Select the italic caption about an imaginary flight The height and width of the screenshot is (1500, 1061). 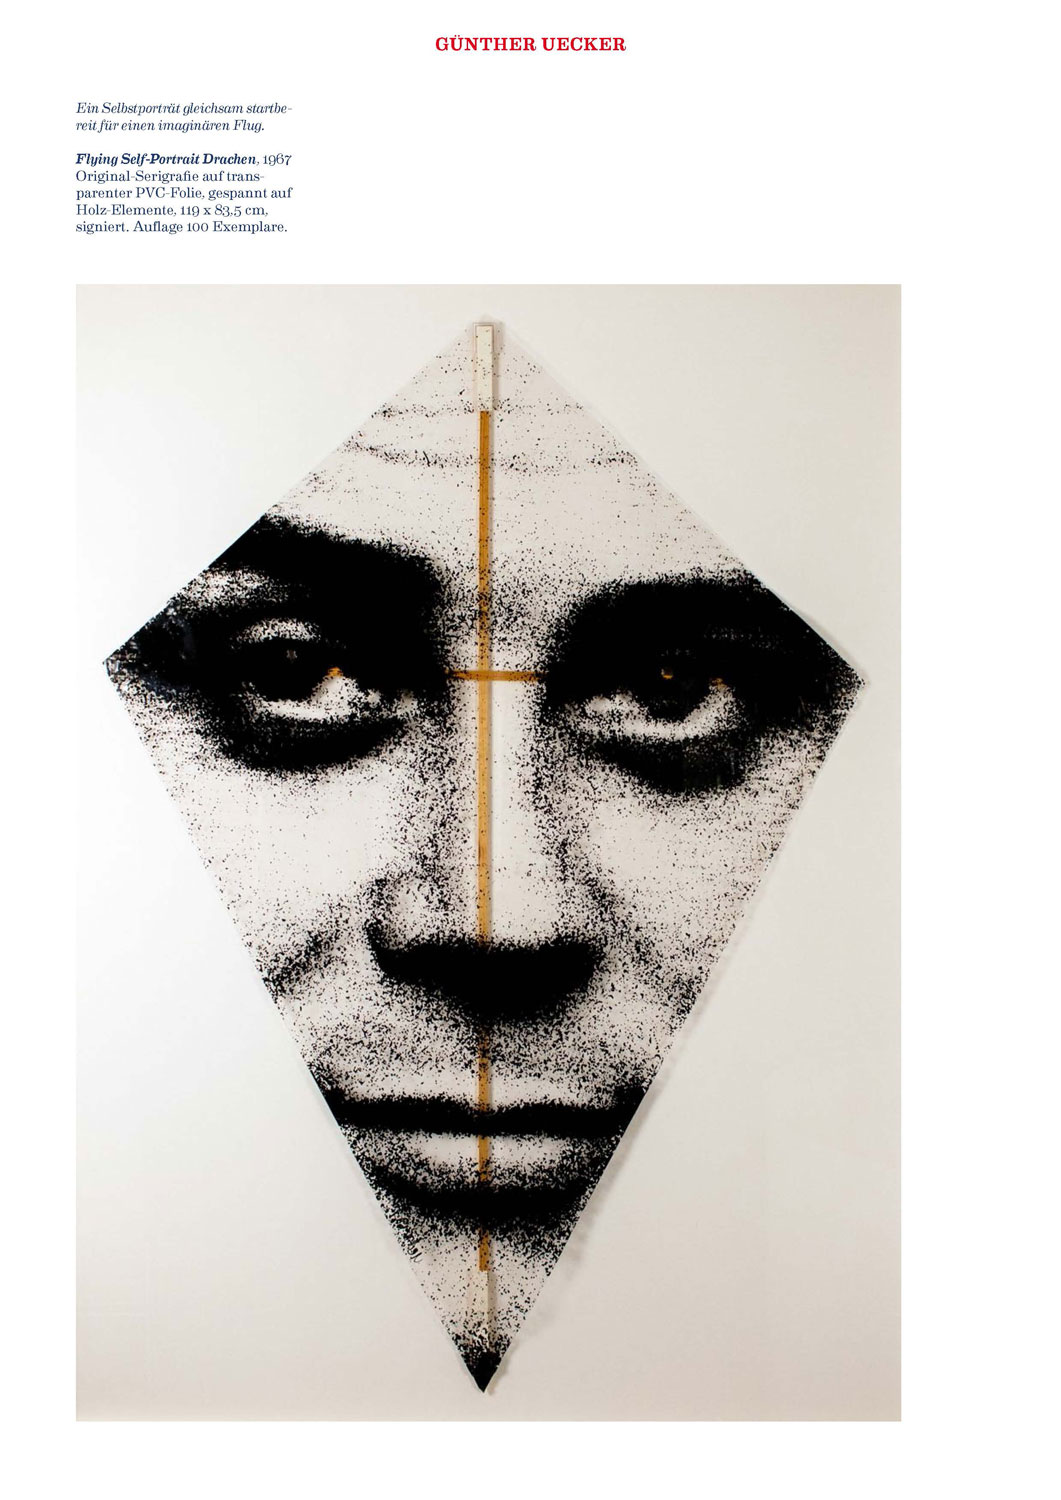(185, 116)
